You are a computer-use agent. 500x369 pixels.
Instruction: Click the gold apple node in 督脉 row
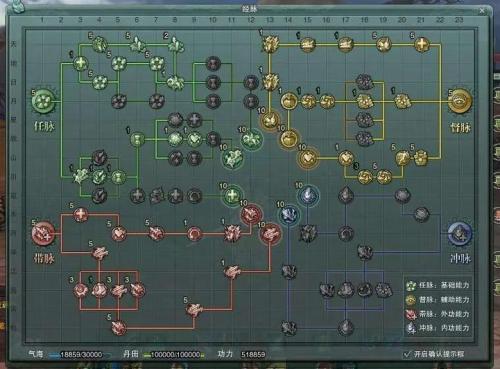coord(289,101)
